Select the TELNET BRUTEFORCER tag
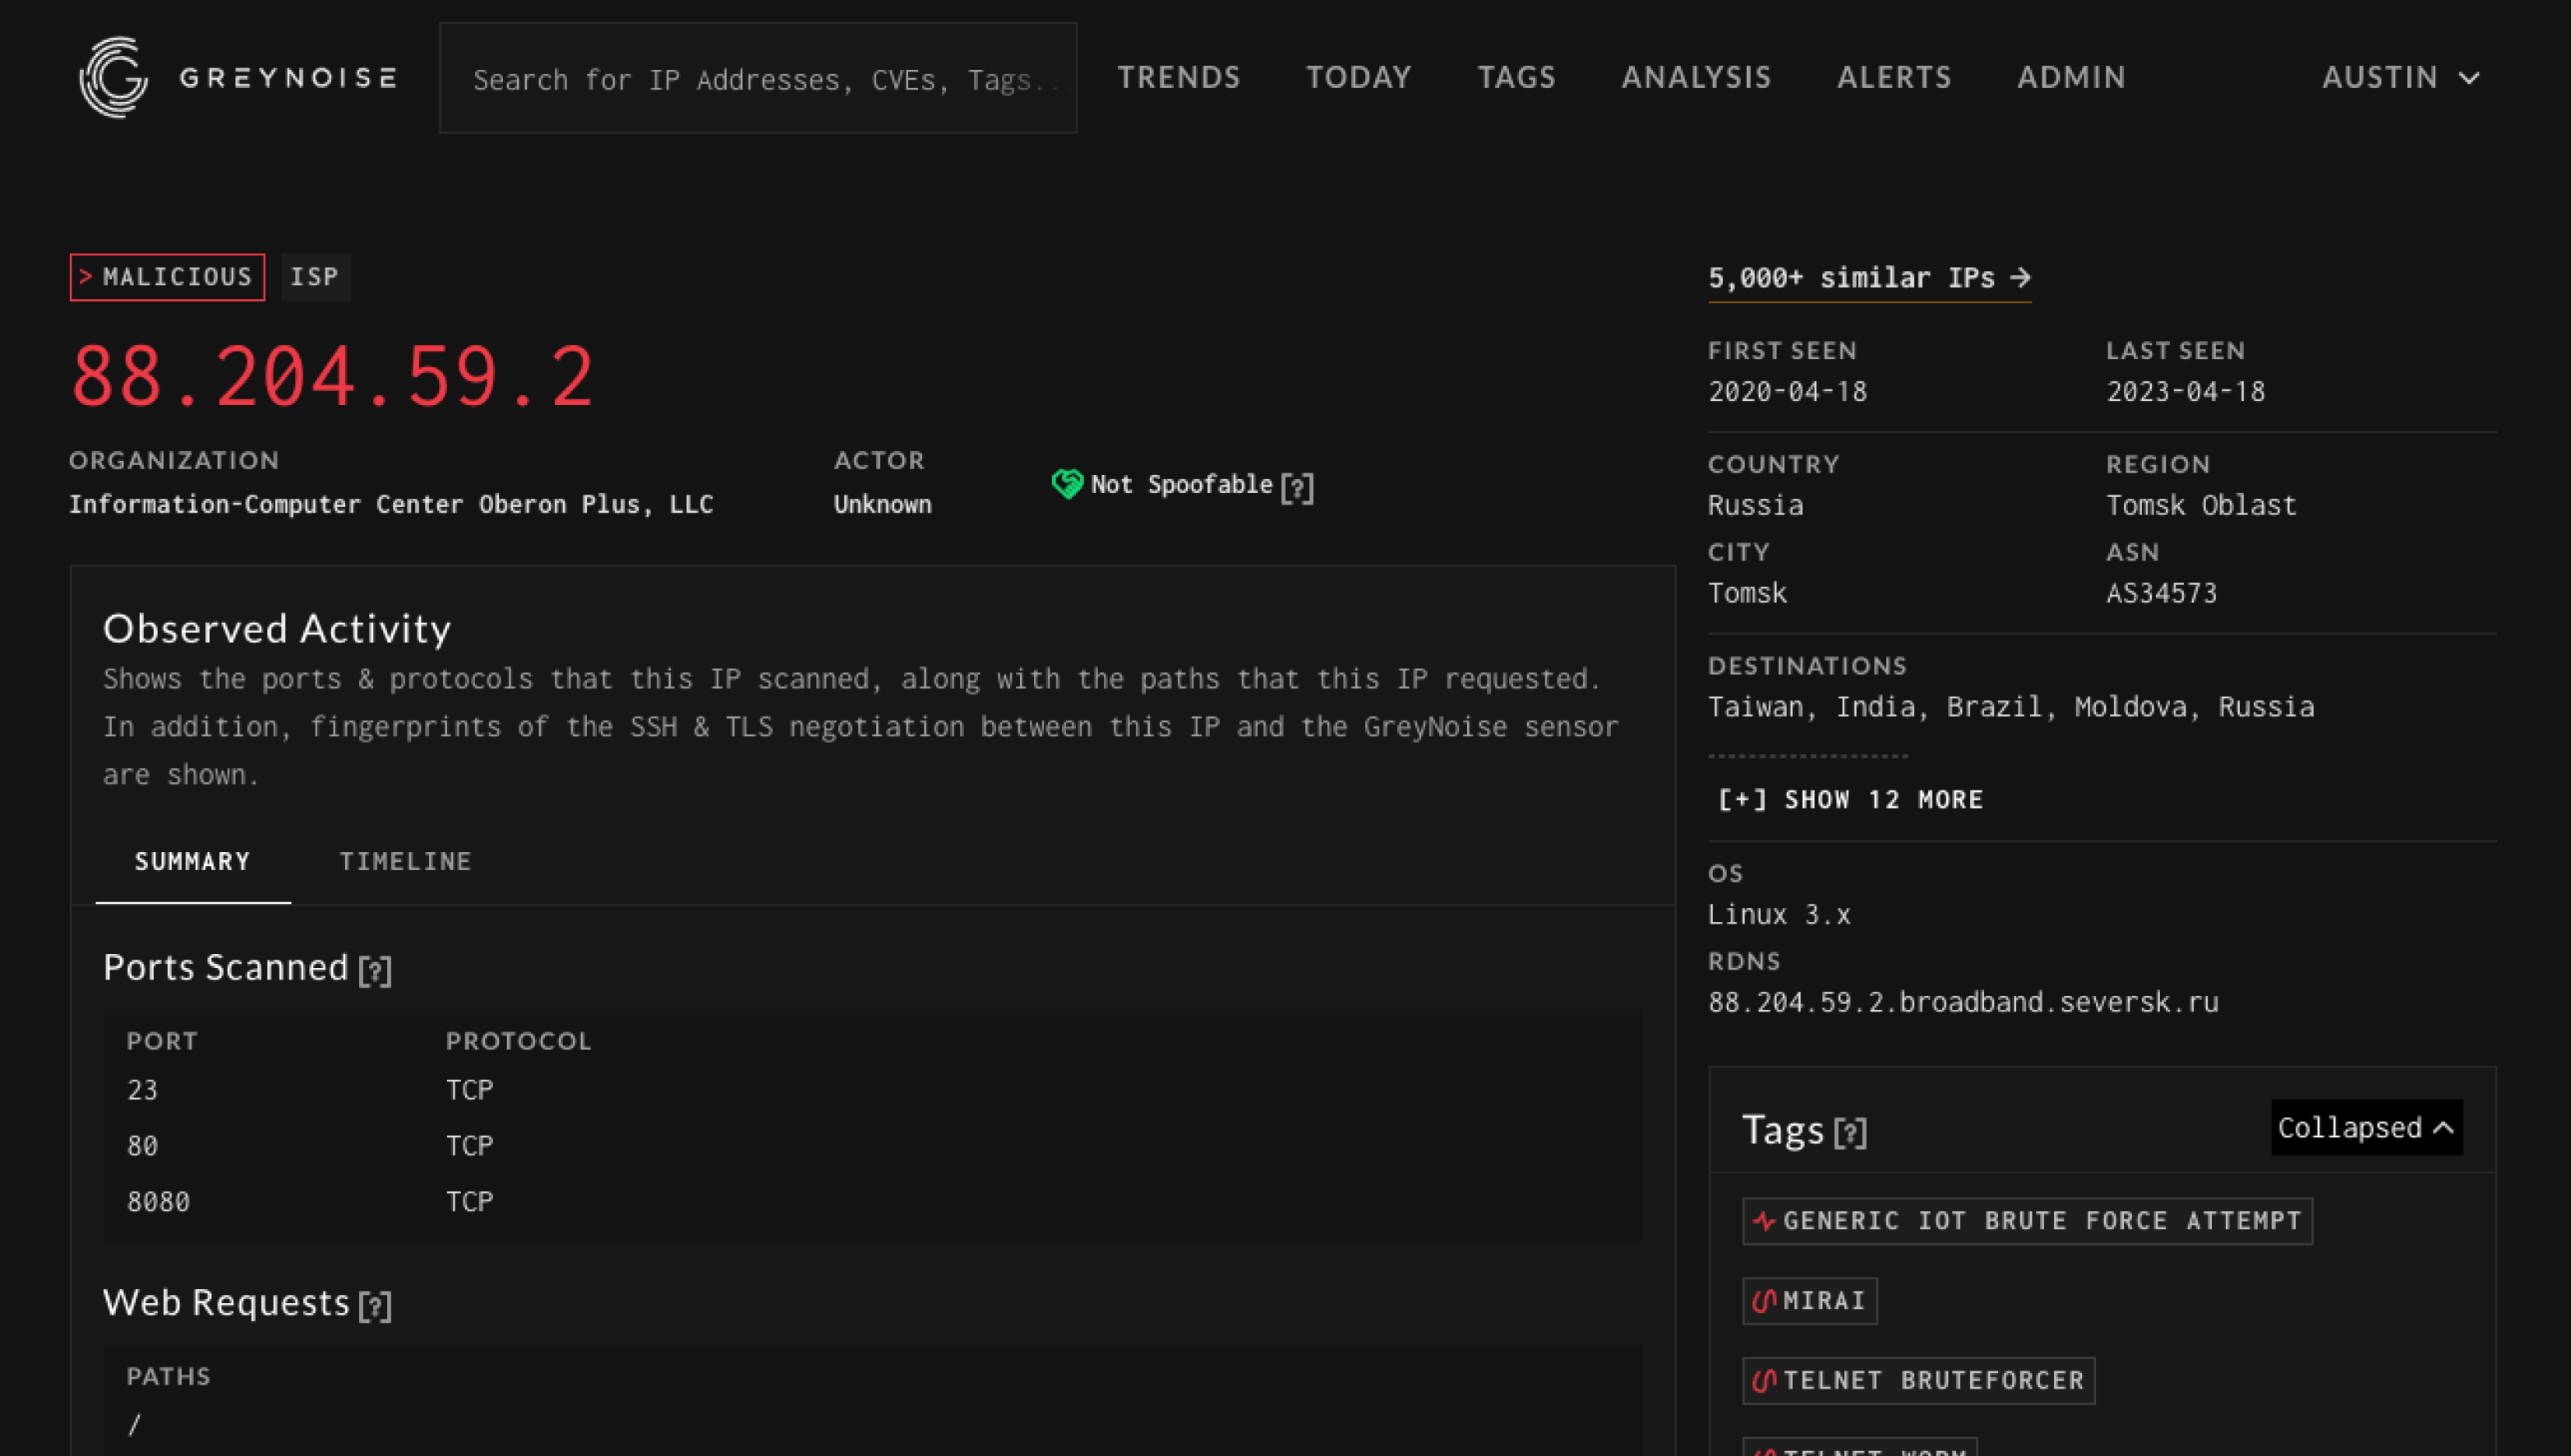The width and height of the screenshot is (2571, 1456). 1917,1380
